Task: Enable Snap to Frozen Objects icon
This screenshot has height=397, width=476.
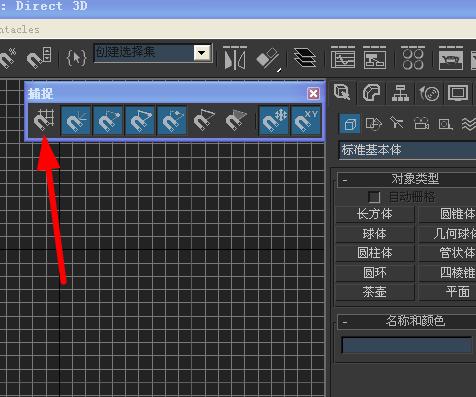Action: [x=274, y=120]
